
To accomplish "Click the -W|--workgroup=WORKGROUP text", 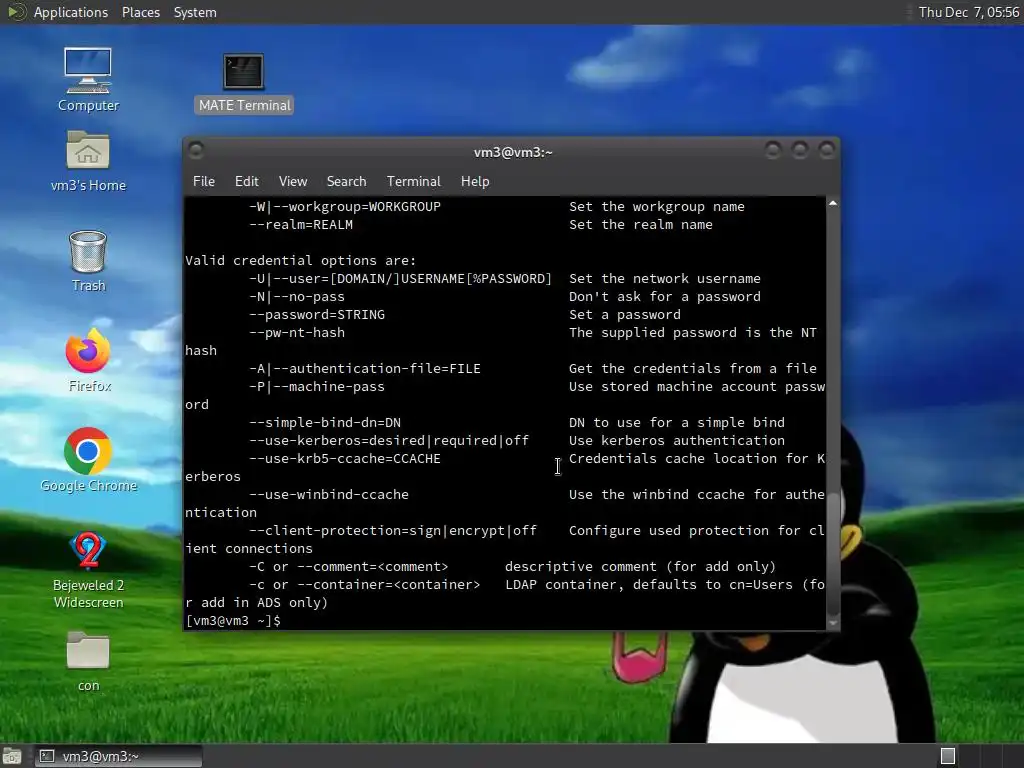I will point(345,206).
